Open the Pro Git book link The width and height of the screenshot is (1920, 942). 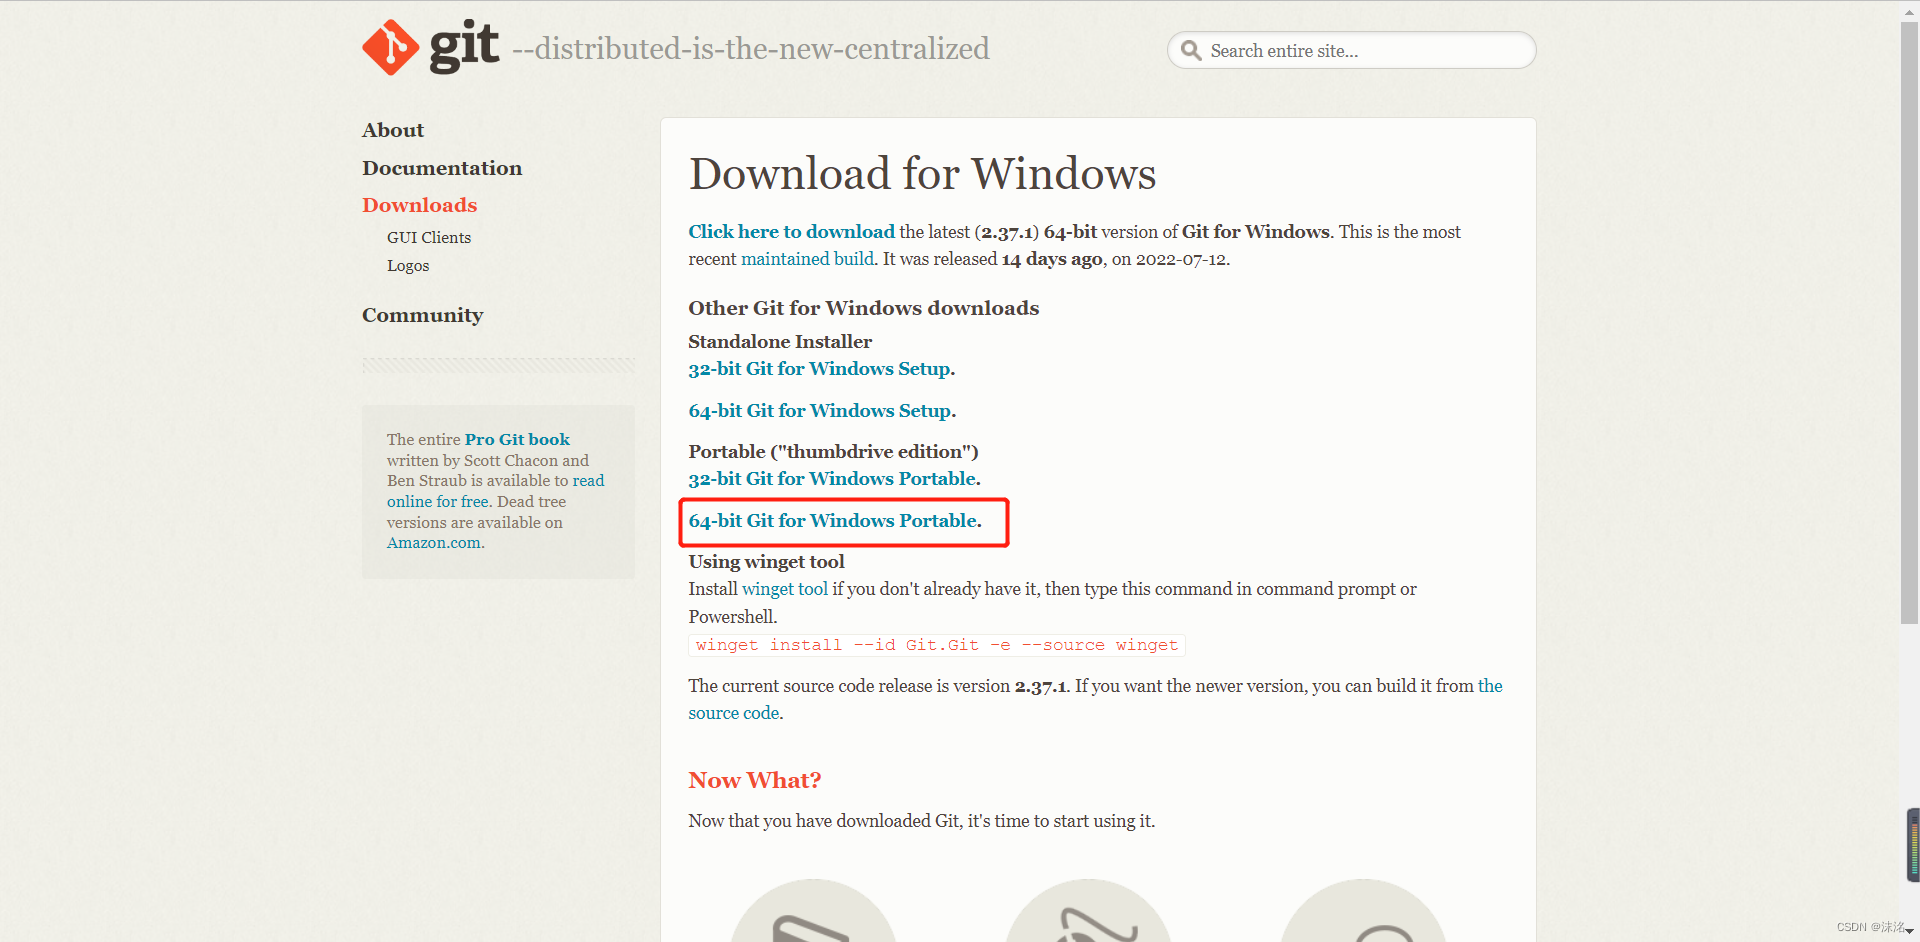(517, 439)
